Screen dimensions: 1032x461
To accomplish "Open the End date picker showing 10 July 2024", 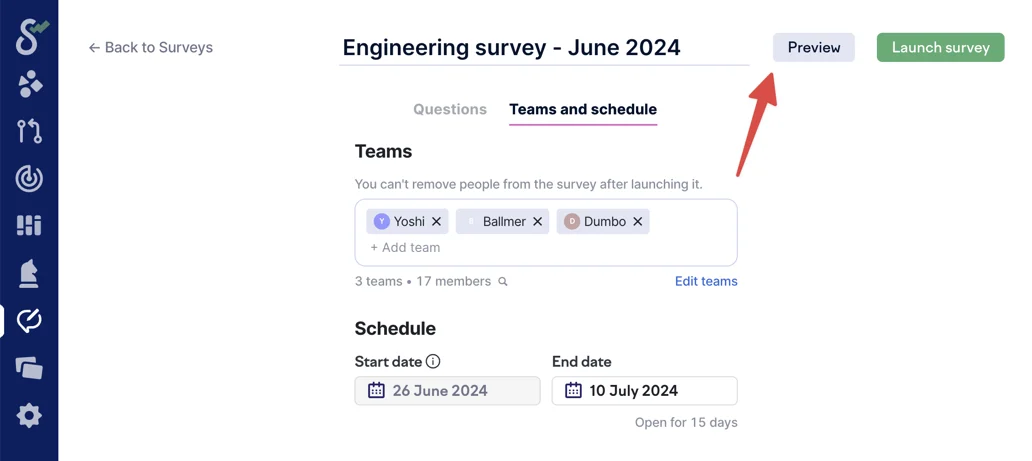I will 644,391.
